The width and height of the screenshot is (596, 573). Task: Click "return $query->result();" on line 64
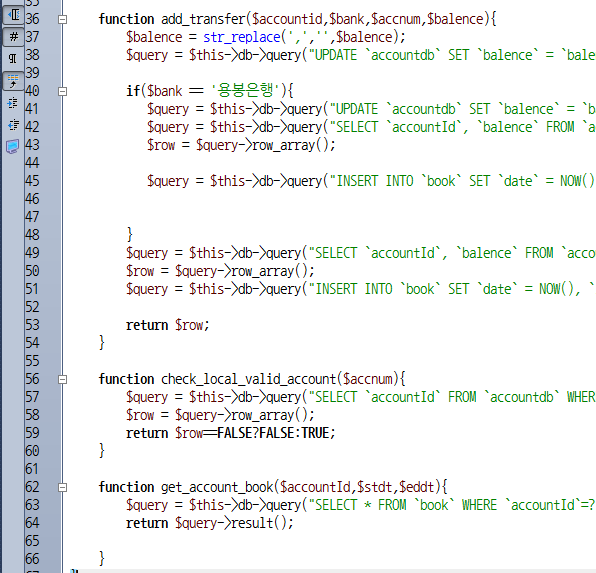click(x=210, y=523)
